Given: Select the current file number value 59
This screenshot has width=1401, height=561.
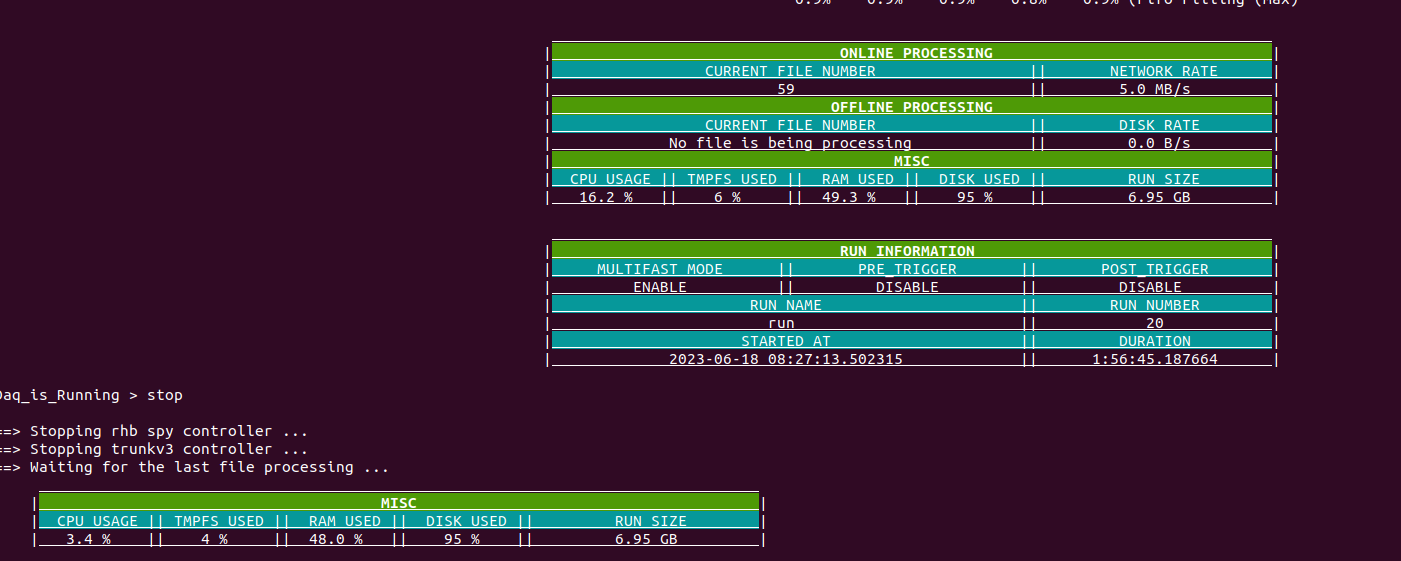Looking at the screenshot, I should 786,89.
